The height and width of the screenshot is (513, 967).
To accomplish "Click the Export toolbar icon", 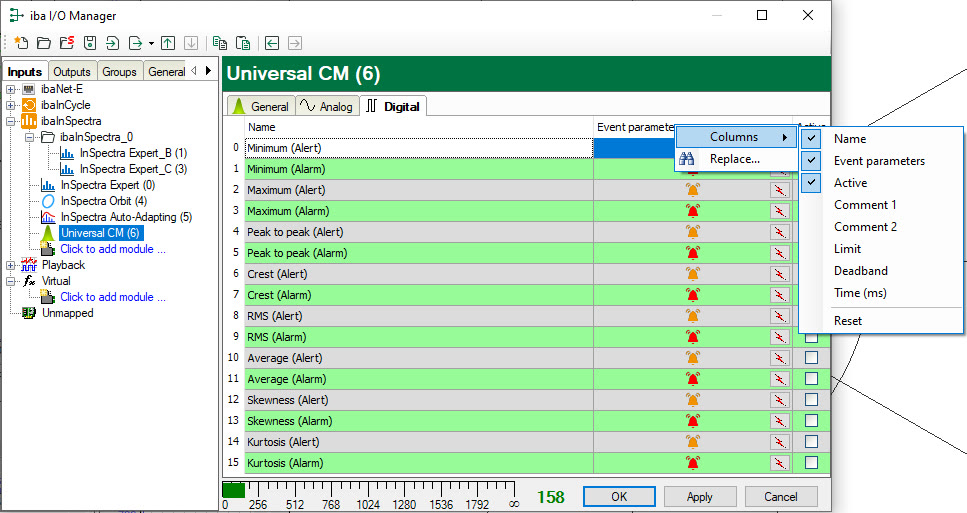I will (135, 43).
